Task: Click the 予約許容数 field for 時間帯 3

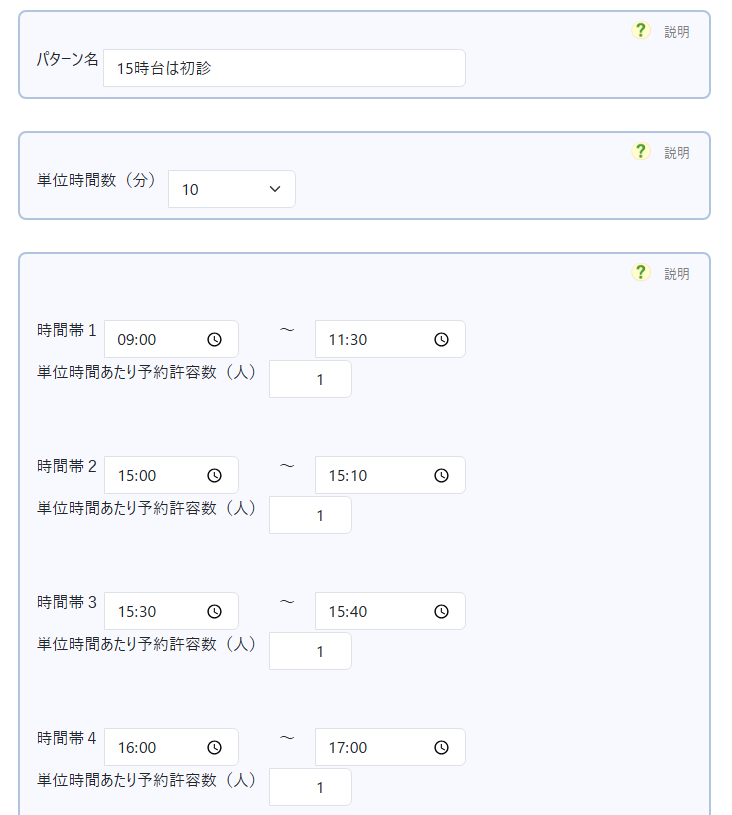Action: [x=310, y=652]
